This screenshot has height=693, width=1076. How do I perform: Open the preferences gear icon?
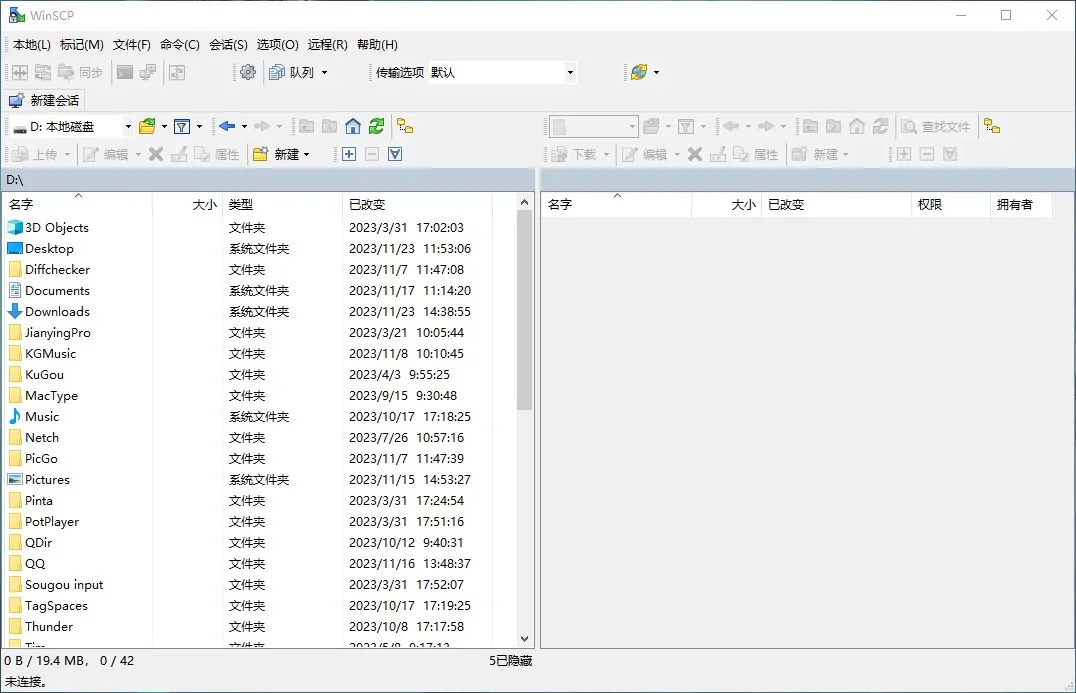(x=248, y=72)
